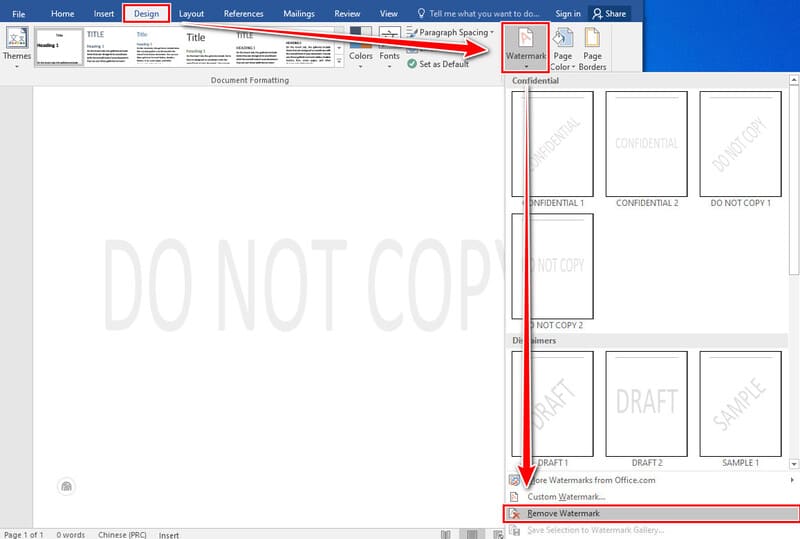800x539 pixels.
Task: Click the More Watermarks Office.com icon
Action: click(x=514, y=480)
